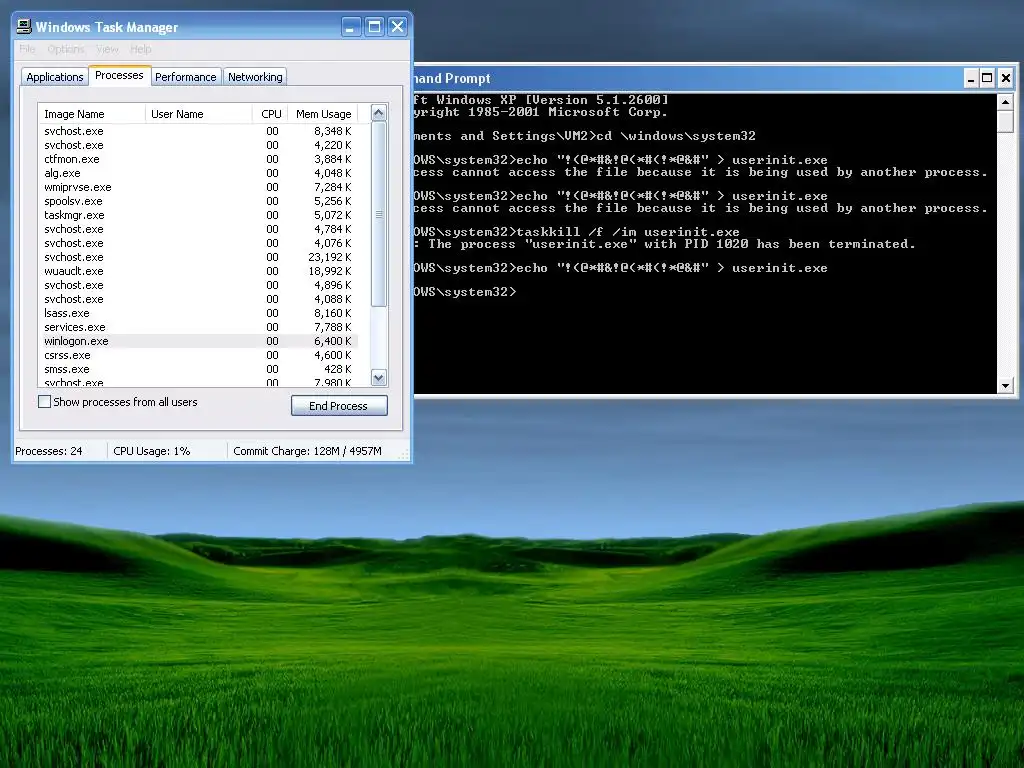This screenshot has width=1024, height=768.
Task: Select the services.exe process
Action: 198,327
